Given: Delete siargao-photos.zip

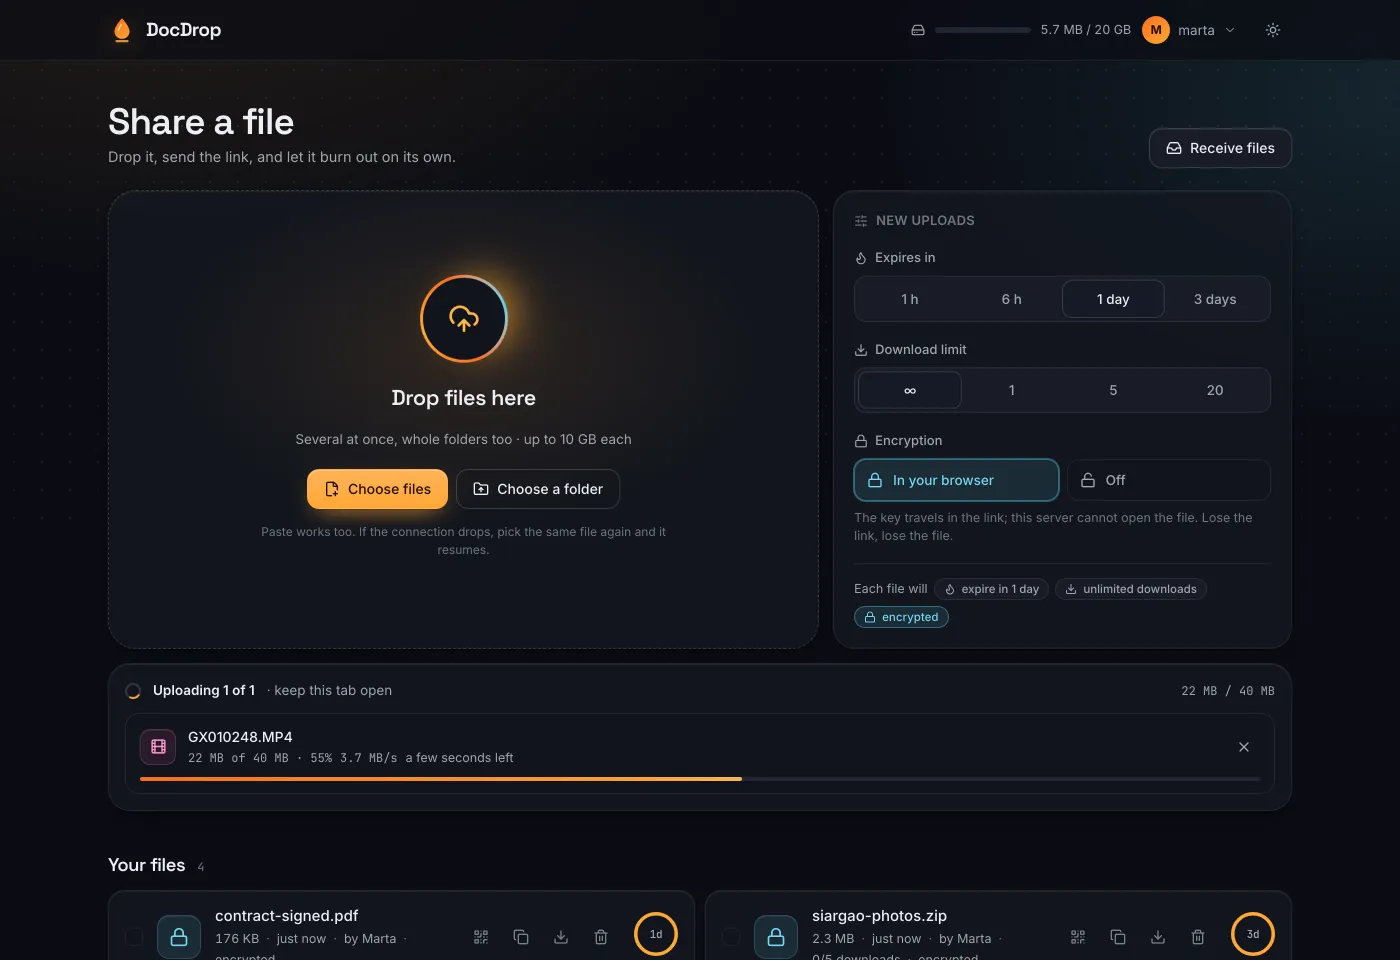Looking at the screenshot, I should pos(1198,937).
